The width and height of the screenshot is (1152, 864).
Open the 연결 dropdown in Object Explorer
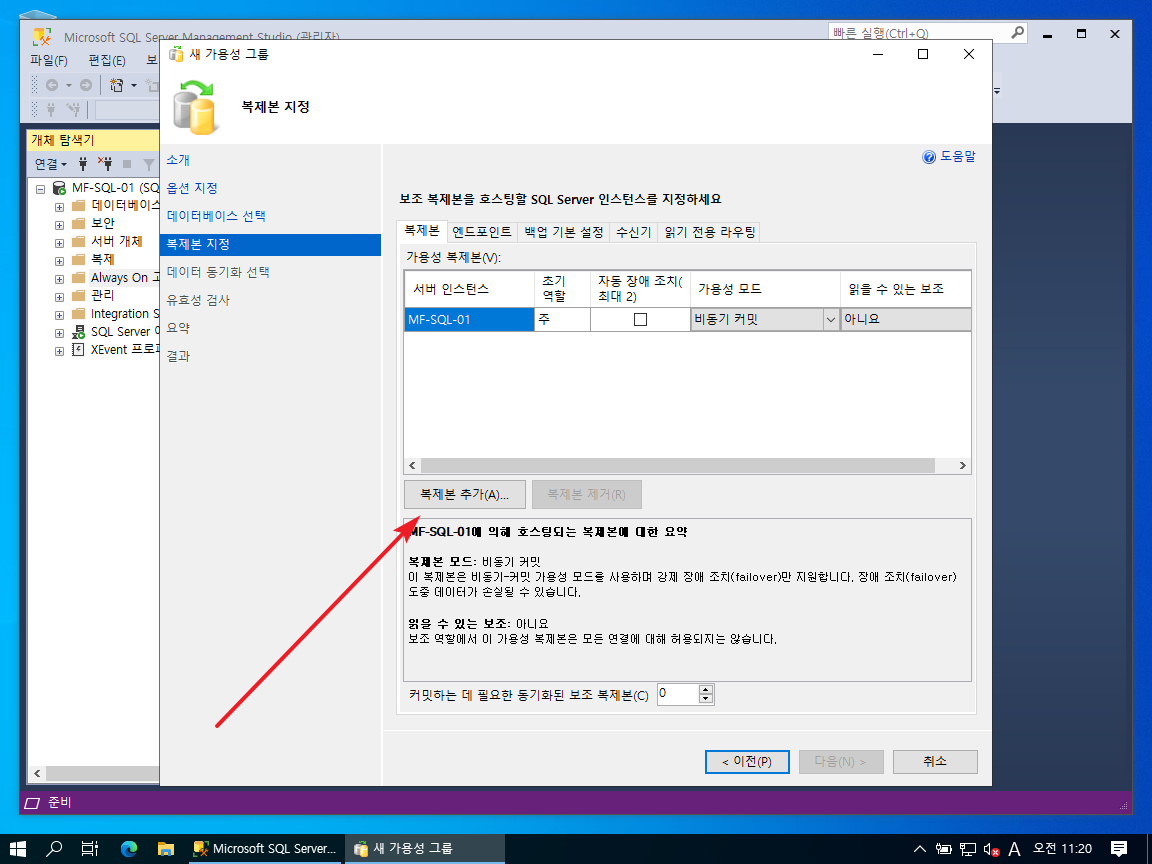(51, 164)
